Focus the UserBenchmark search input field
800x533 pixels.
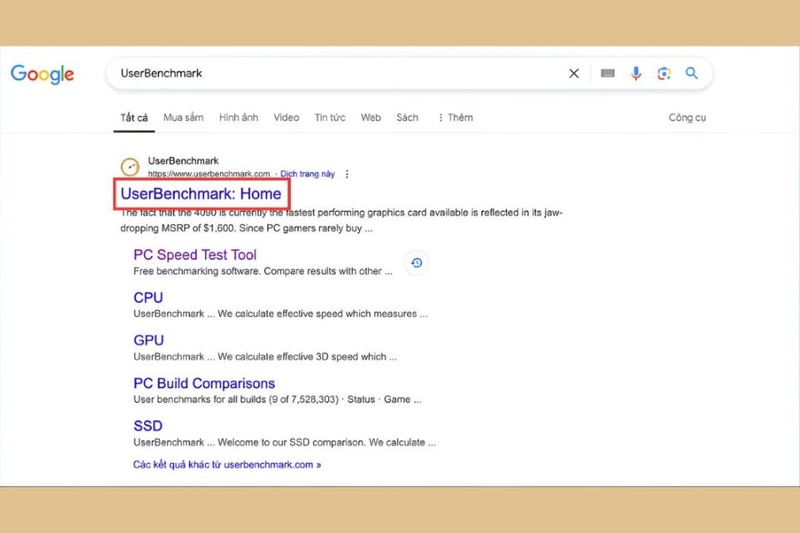[x=339, y=73]
